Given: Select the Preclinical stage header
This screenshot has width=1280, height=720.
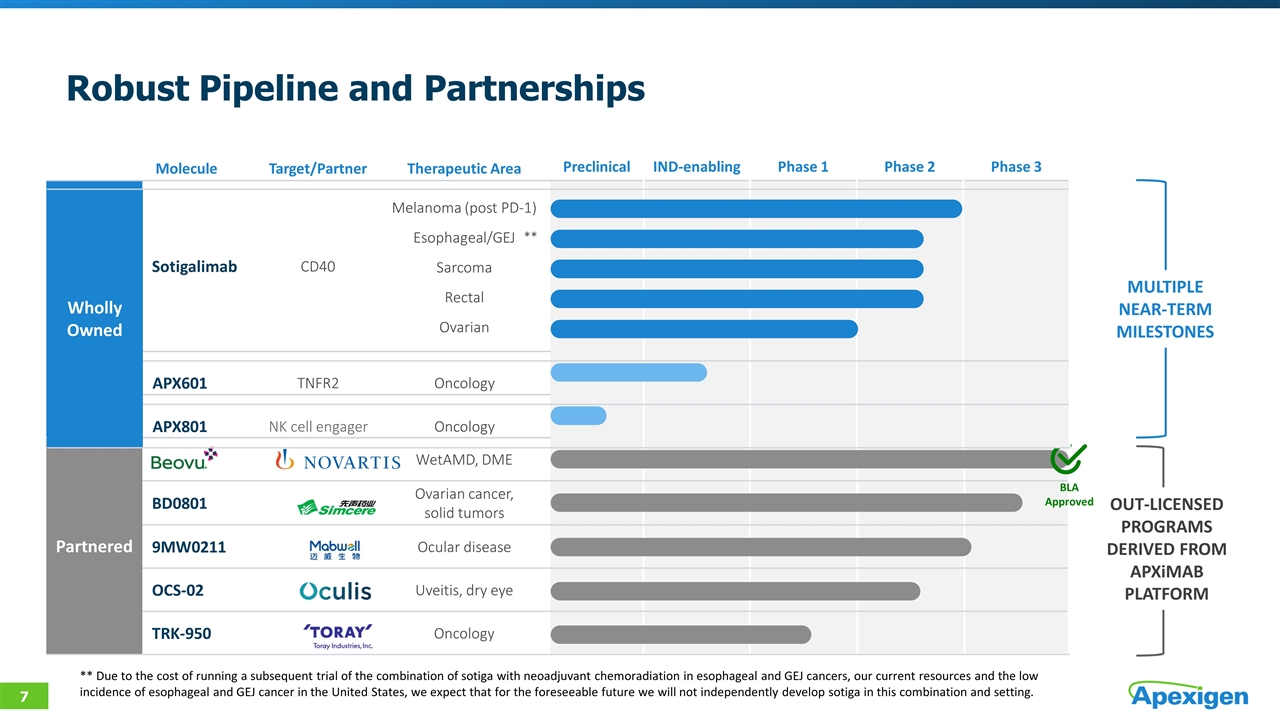Looking at the screenshot, I should click(597, 166).
